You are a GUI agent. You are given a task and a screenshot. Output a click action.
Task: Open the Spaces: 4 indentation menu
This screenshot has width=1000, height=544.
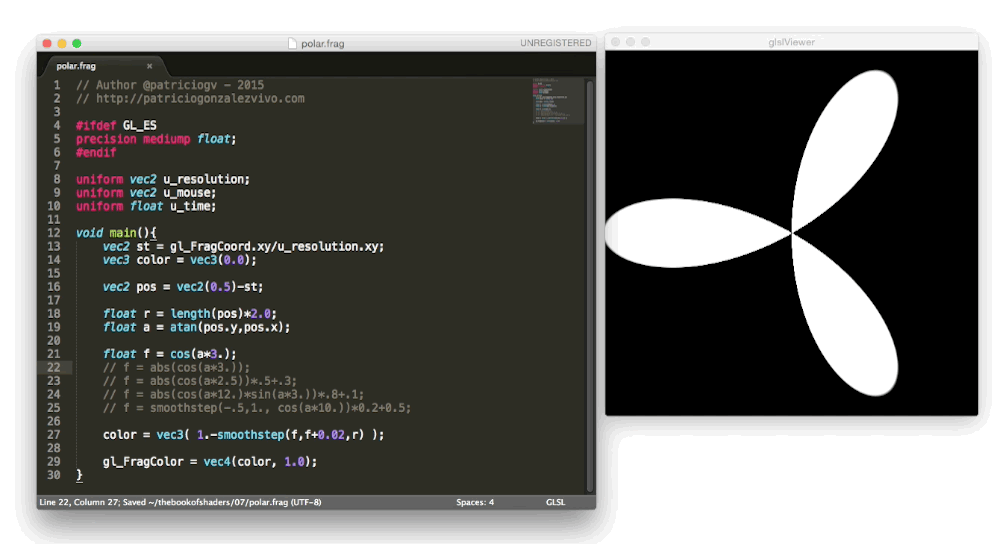[x=475, y=501]
